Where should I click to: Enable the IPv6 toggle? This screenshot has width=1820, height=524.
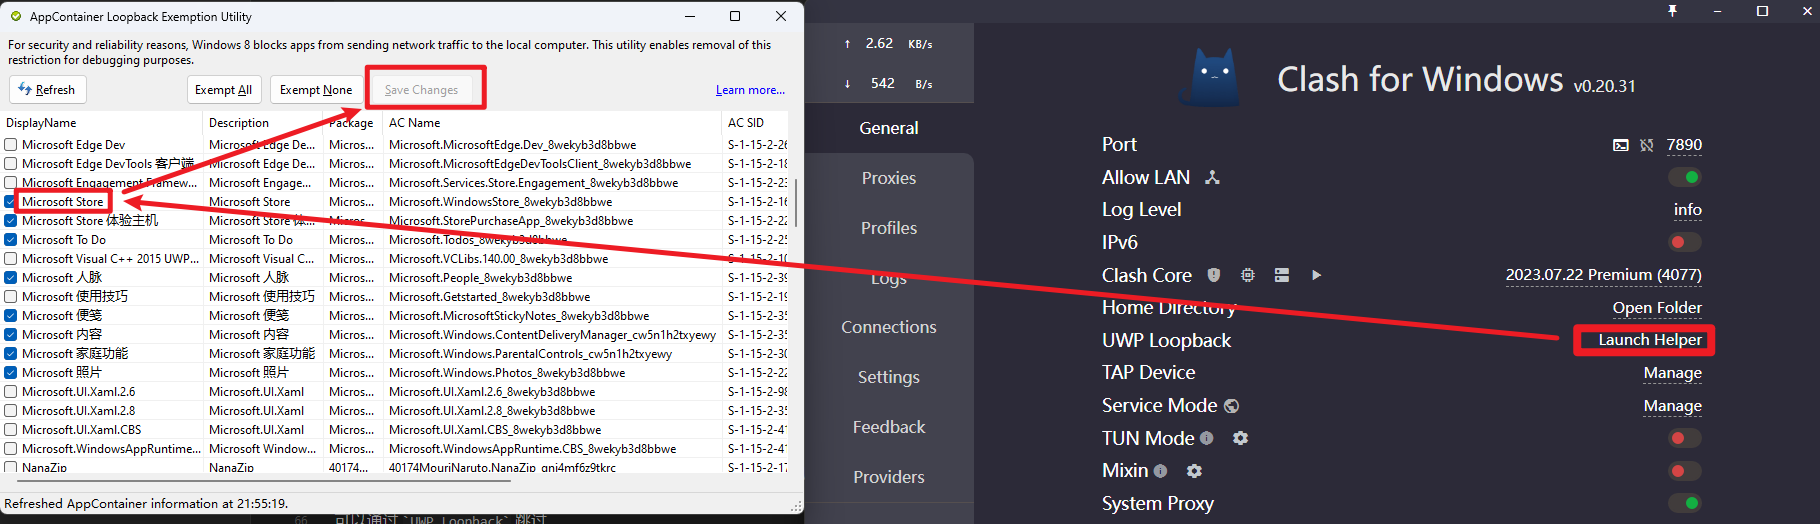1685,242
